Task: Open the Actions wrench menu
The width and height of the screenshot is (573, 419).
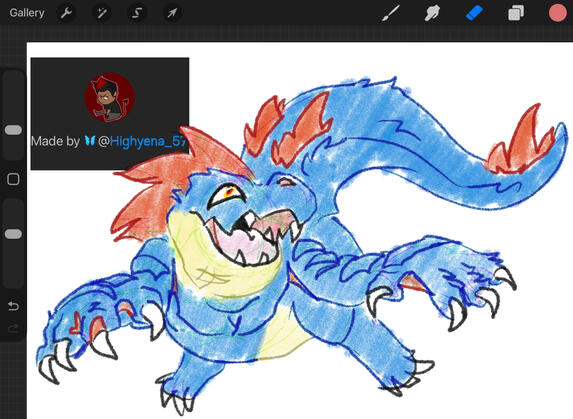Action: click(66, 13)
